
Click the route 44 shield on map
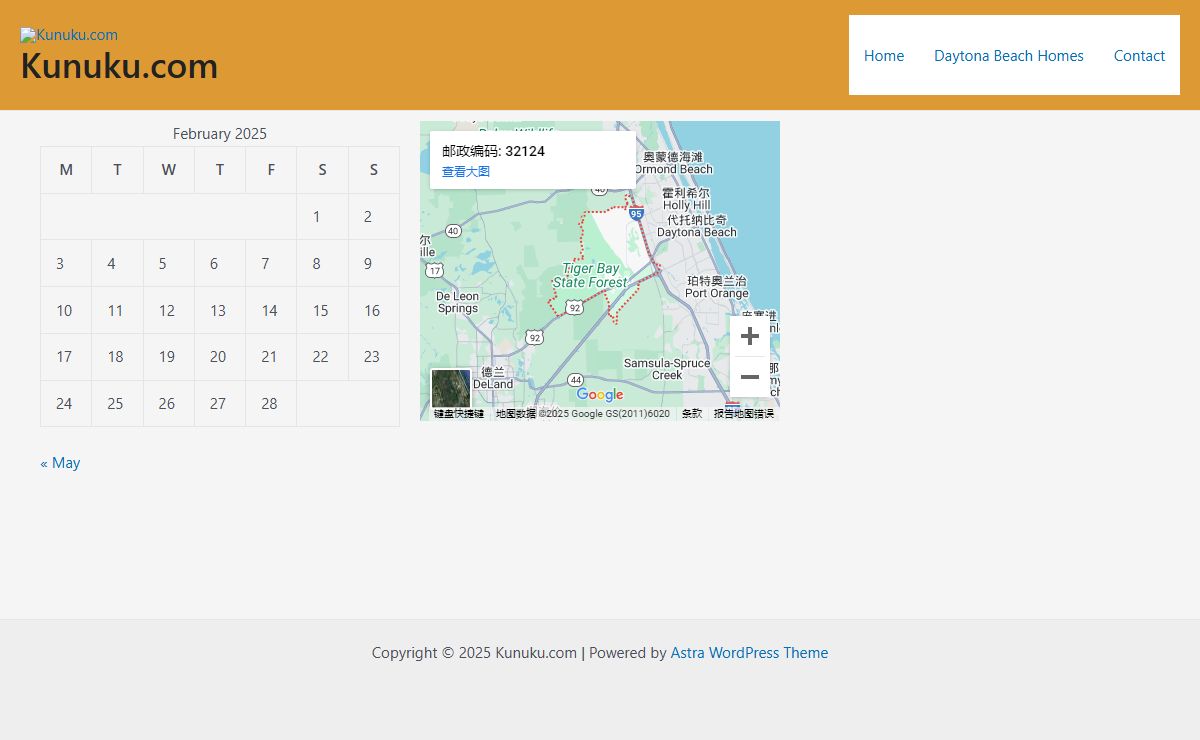[575, 380]
